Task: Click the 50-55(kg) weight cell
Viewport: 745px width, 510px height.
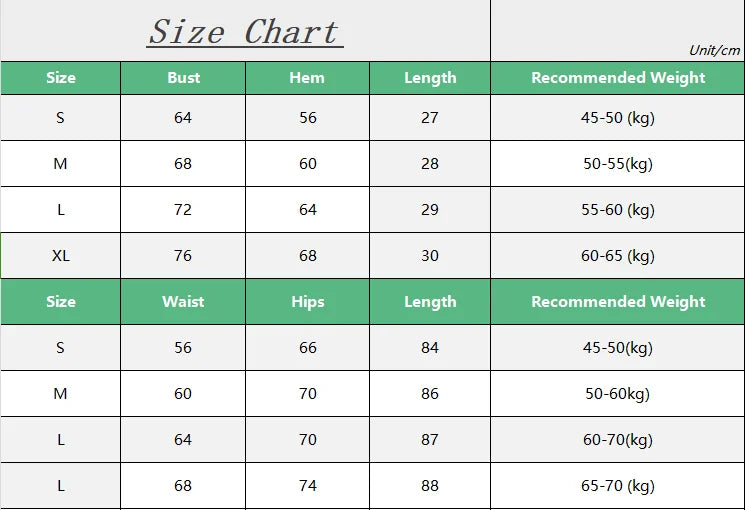Action: coord(618,164)
